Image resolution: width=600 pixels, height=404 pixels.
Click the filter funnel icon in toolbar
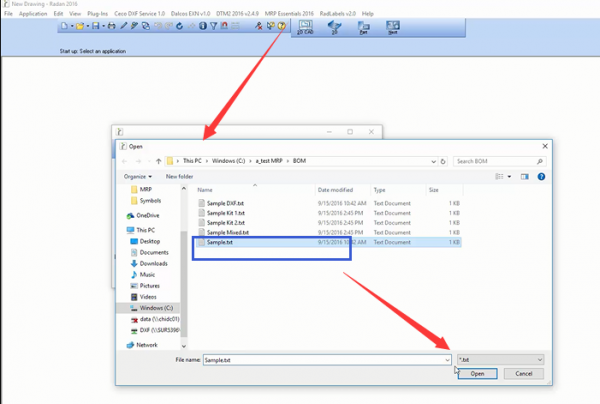tap(214, 26)
